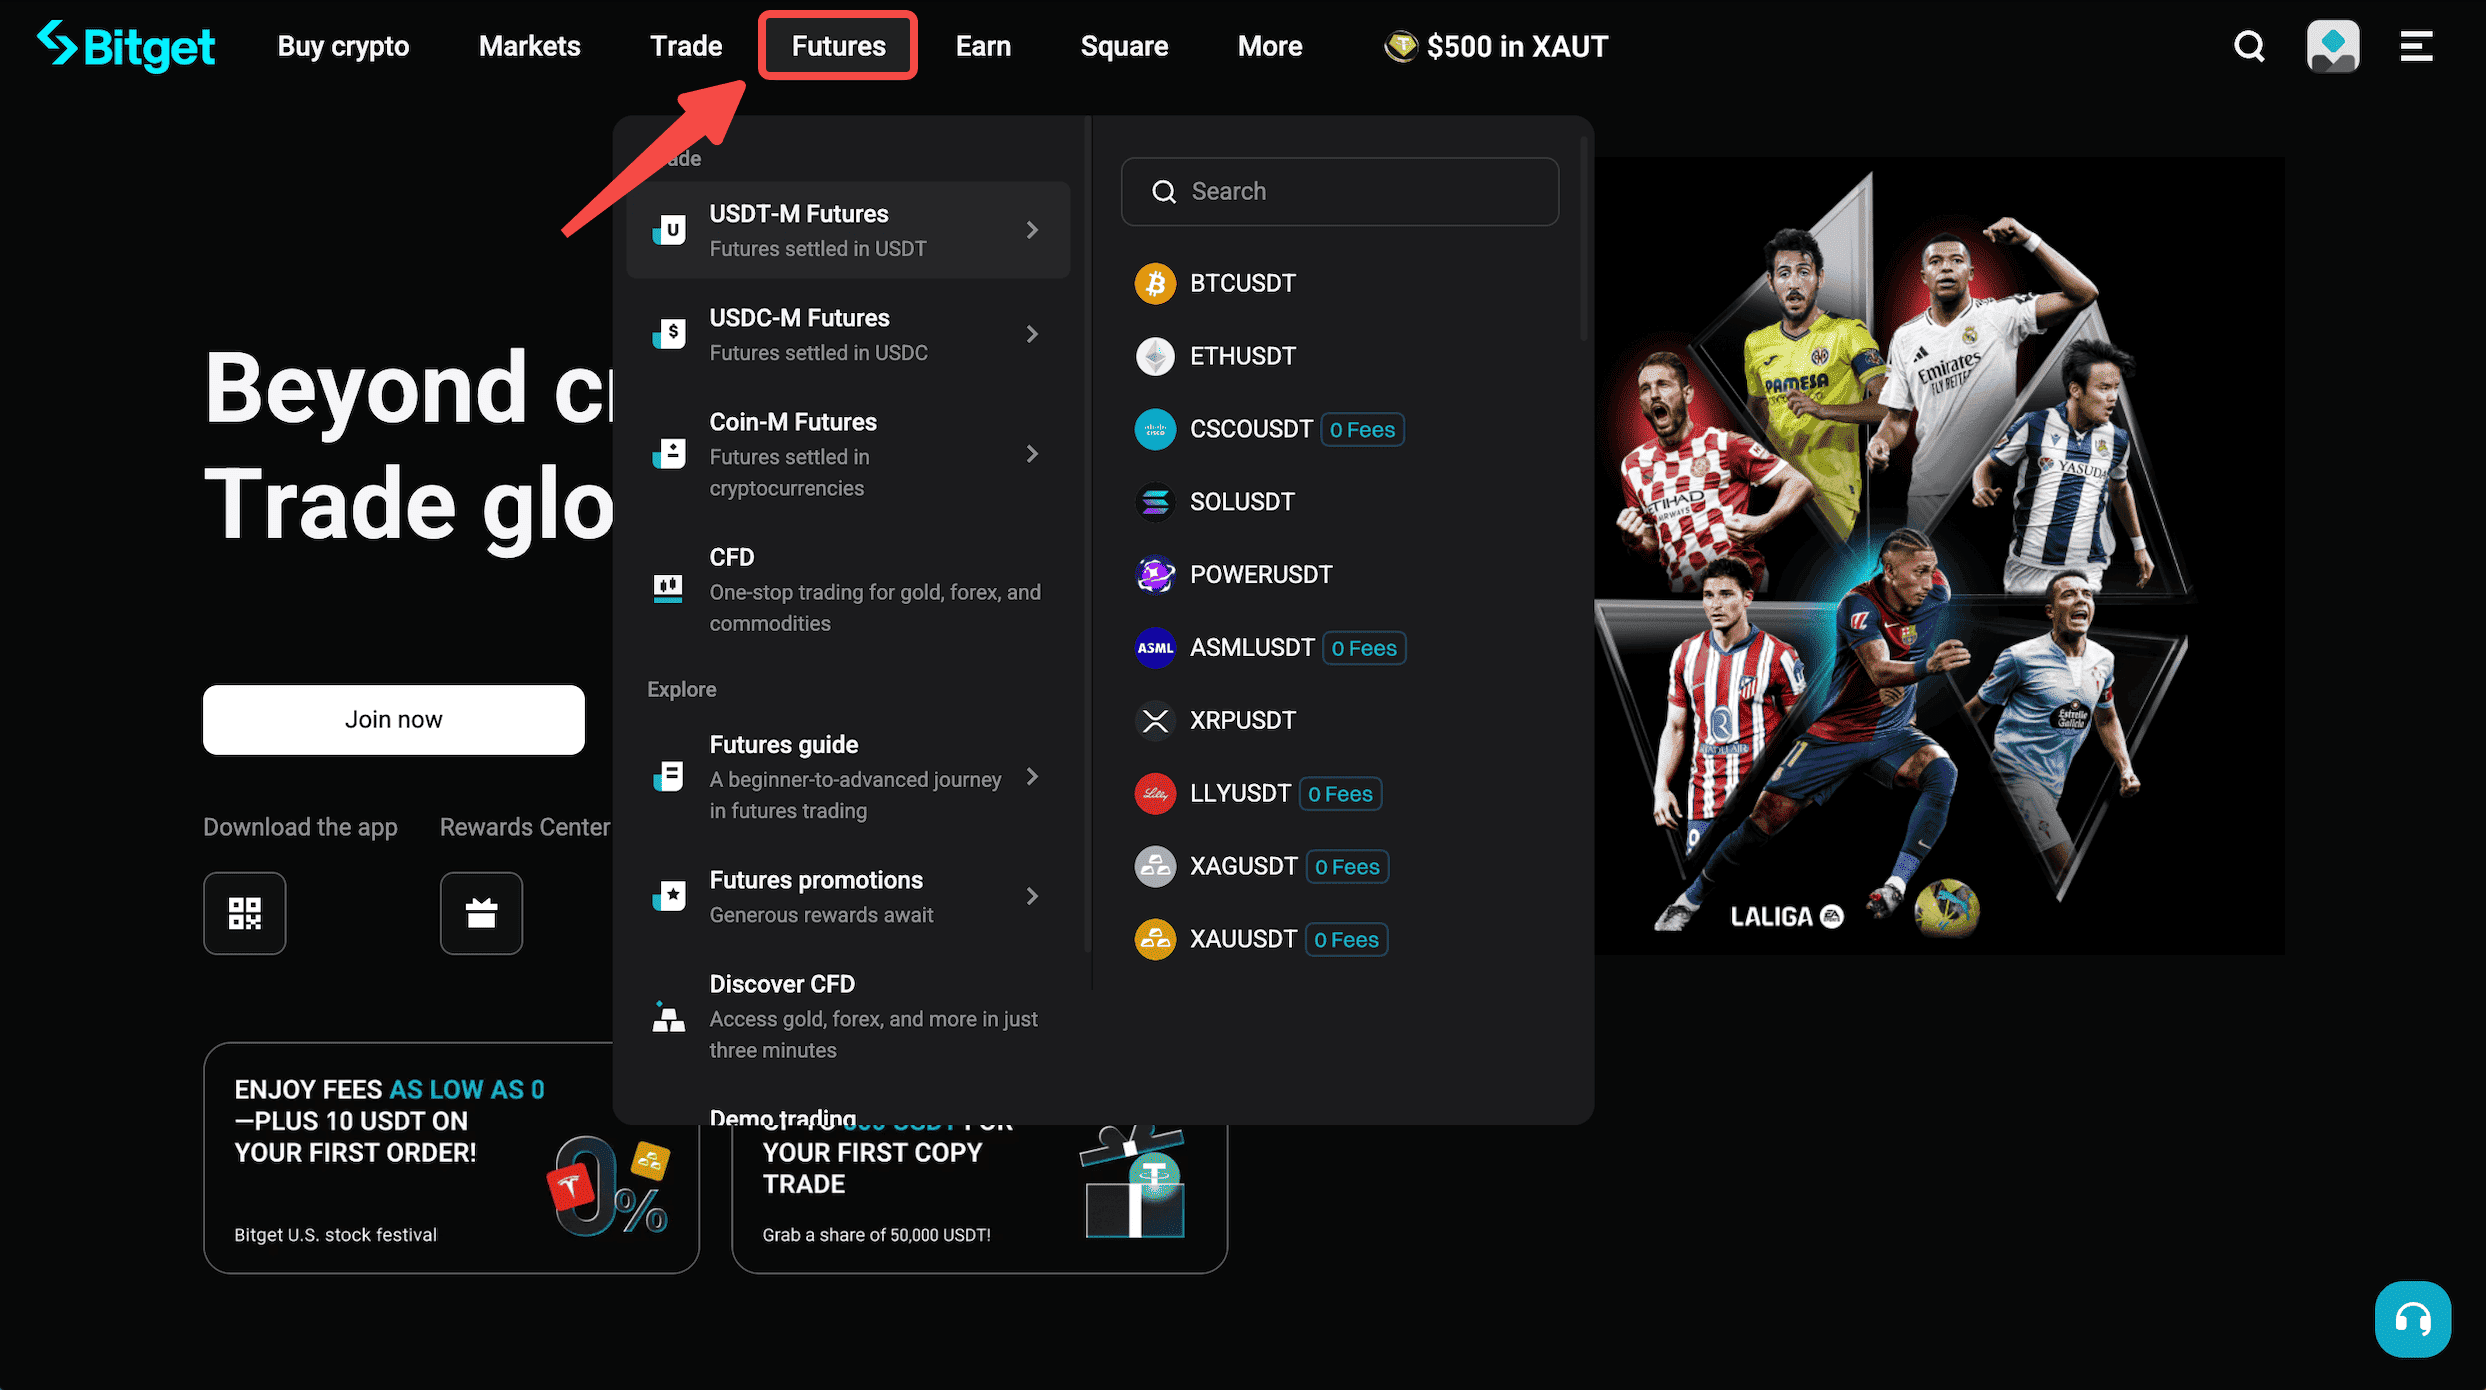Open the Earn menu item
2486x1390 pixels.
pyautogui.click(x=983, y=46)
